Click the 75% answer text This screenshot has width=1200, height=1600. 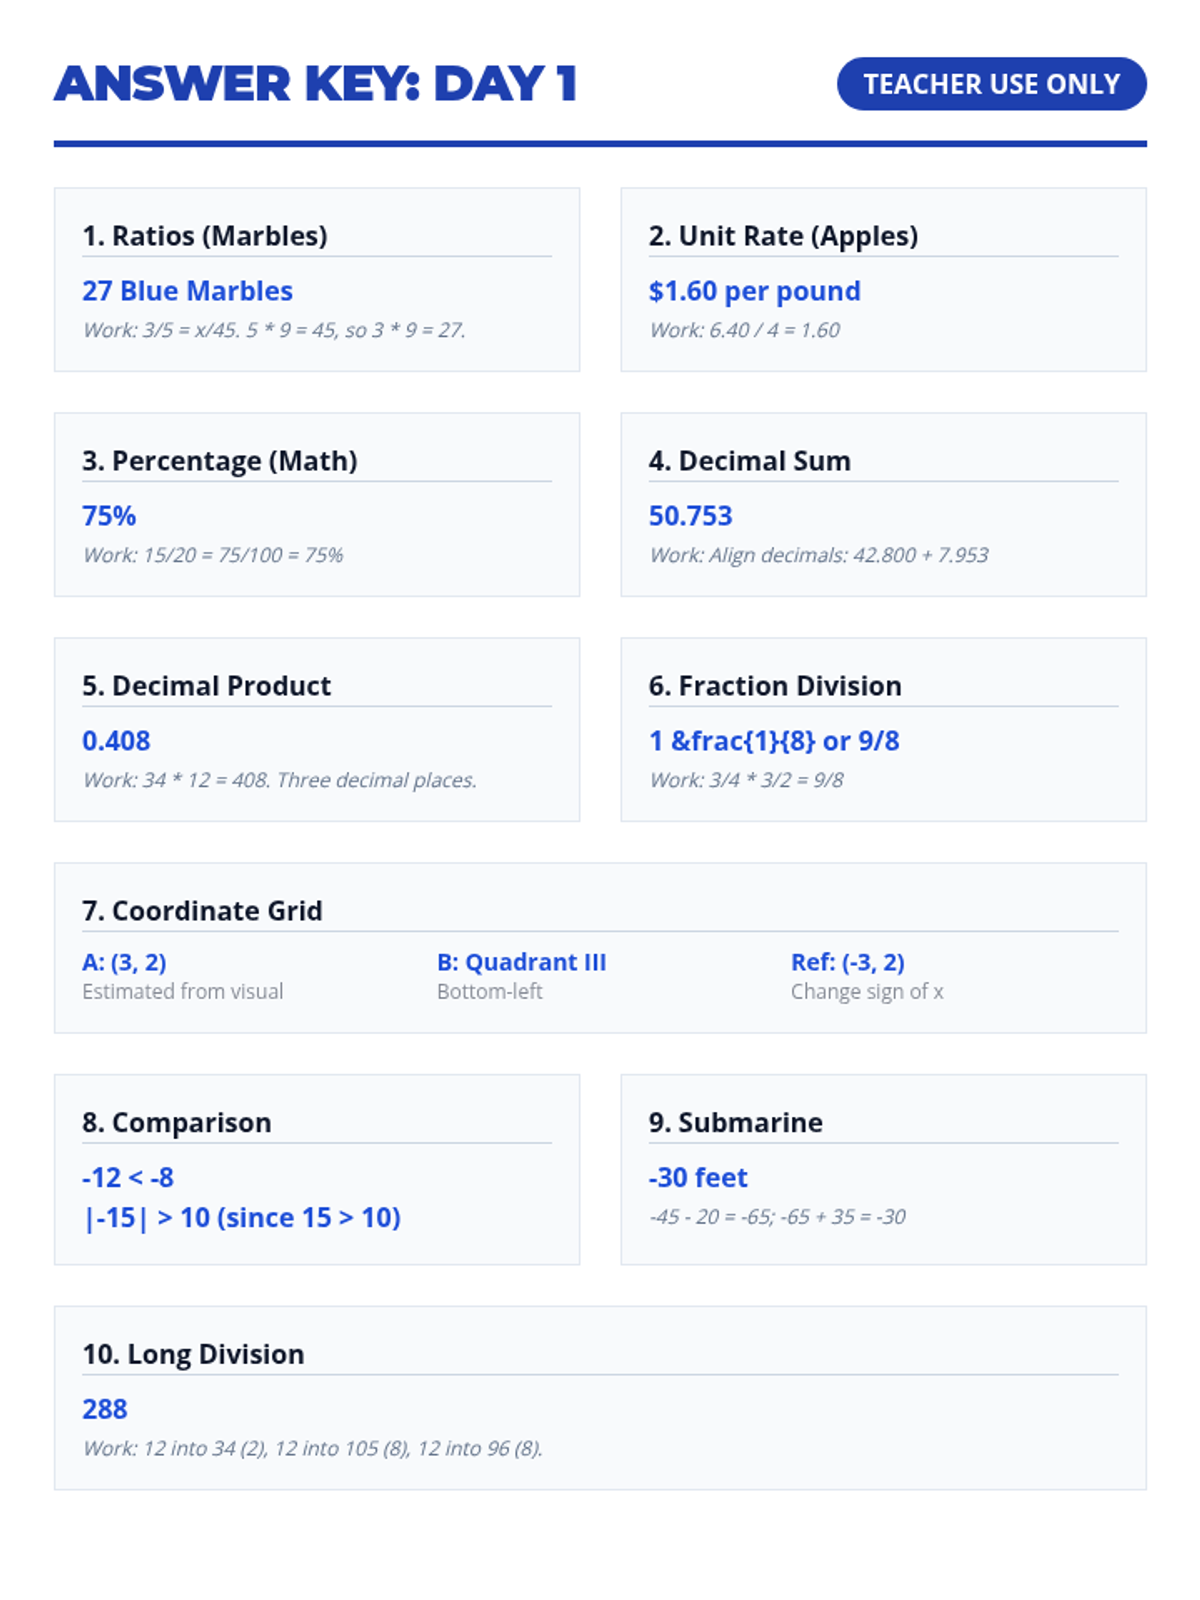tap(109, 516)
